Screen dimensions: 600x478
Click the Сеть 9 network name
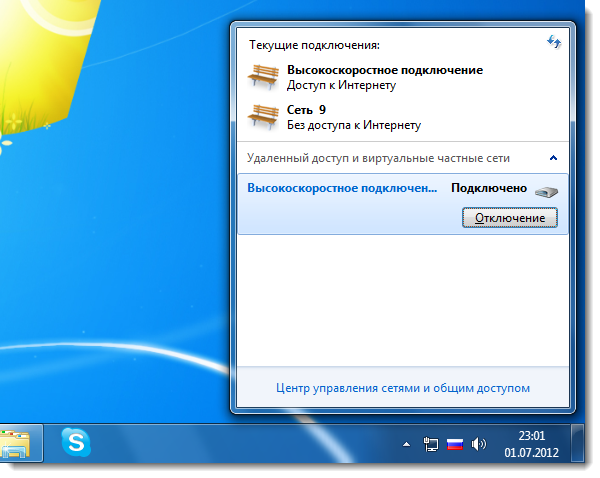[x=306, y=110]
